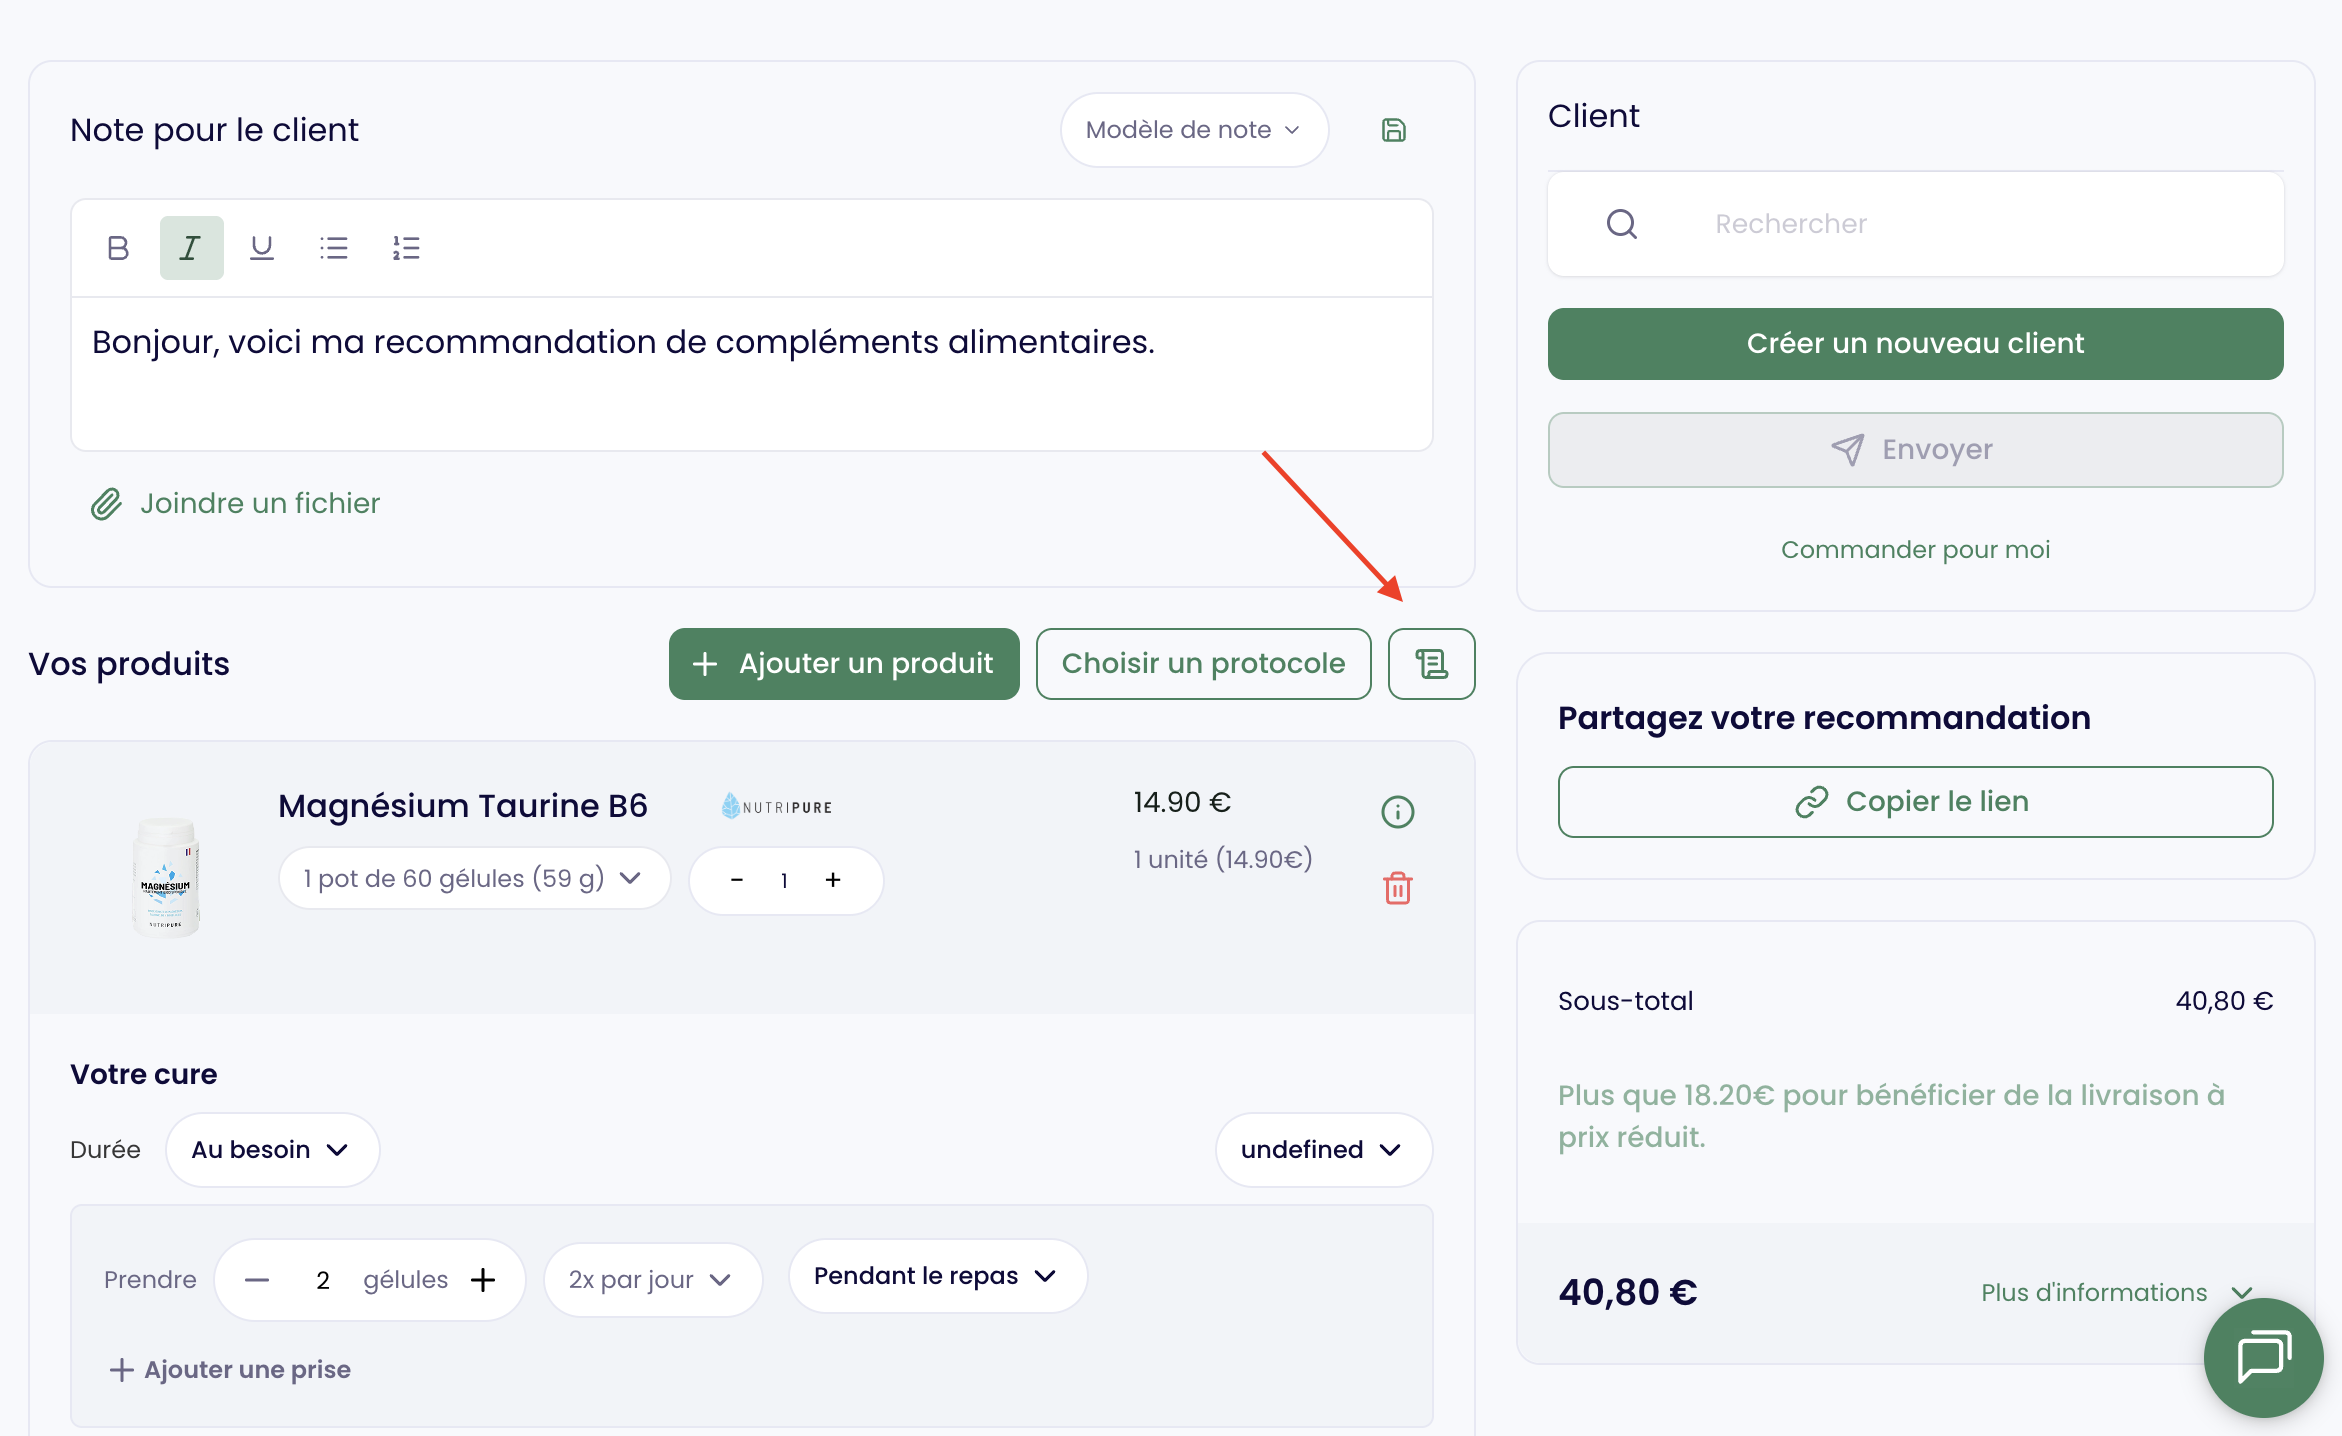
Task: Show info for Magnésium Taurine B6
Action: point(1397,812)
